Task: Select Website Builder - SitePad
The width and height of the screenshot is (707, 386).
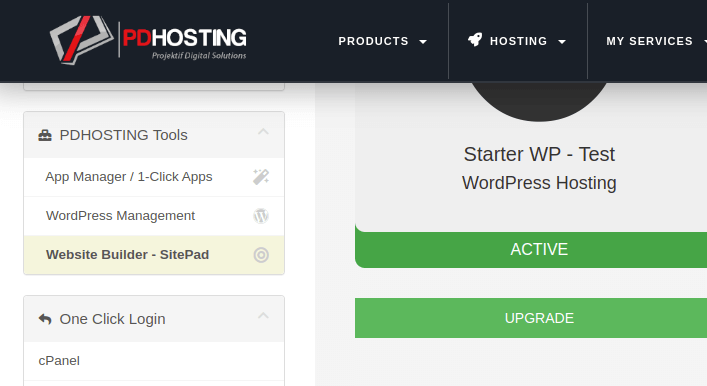Action: pos(154,255)
